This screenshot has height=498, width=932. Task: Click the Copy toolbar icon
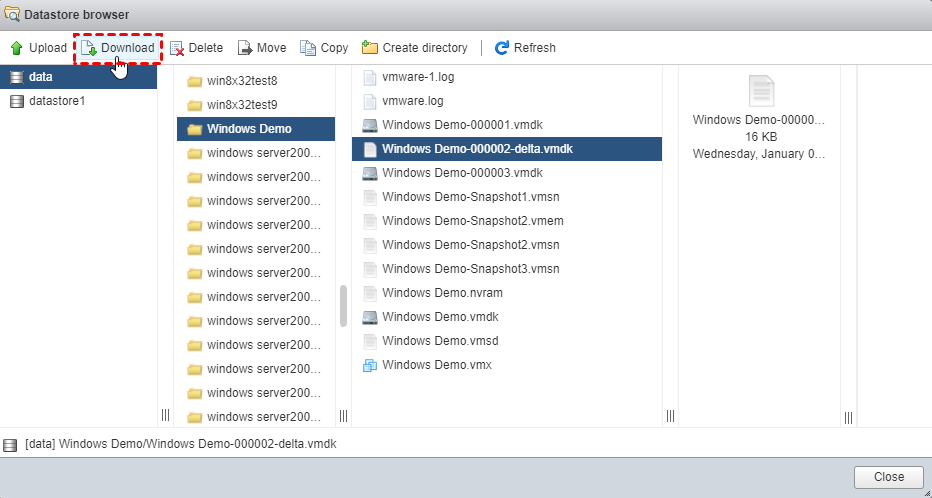tap(308, 48)
